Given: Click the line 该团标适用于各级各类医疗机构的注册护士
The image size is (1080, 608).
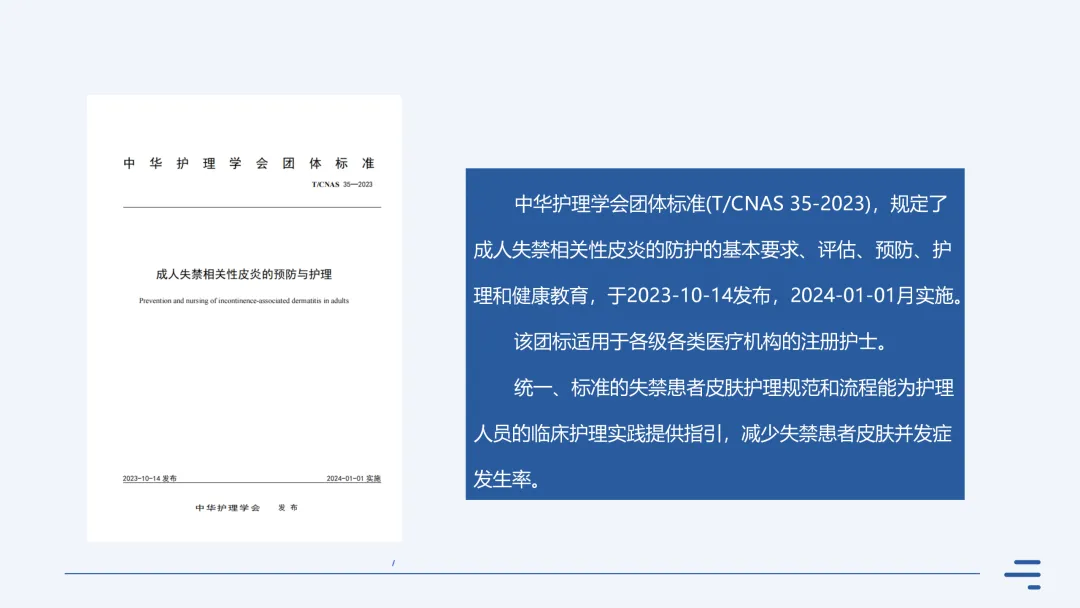Looking at the screenshot, I should pyautogui.click(x=702, y=342).
